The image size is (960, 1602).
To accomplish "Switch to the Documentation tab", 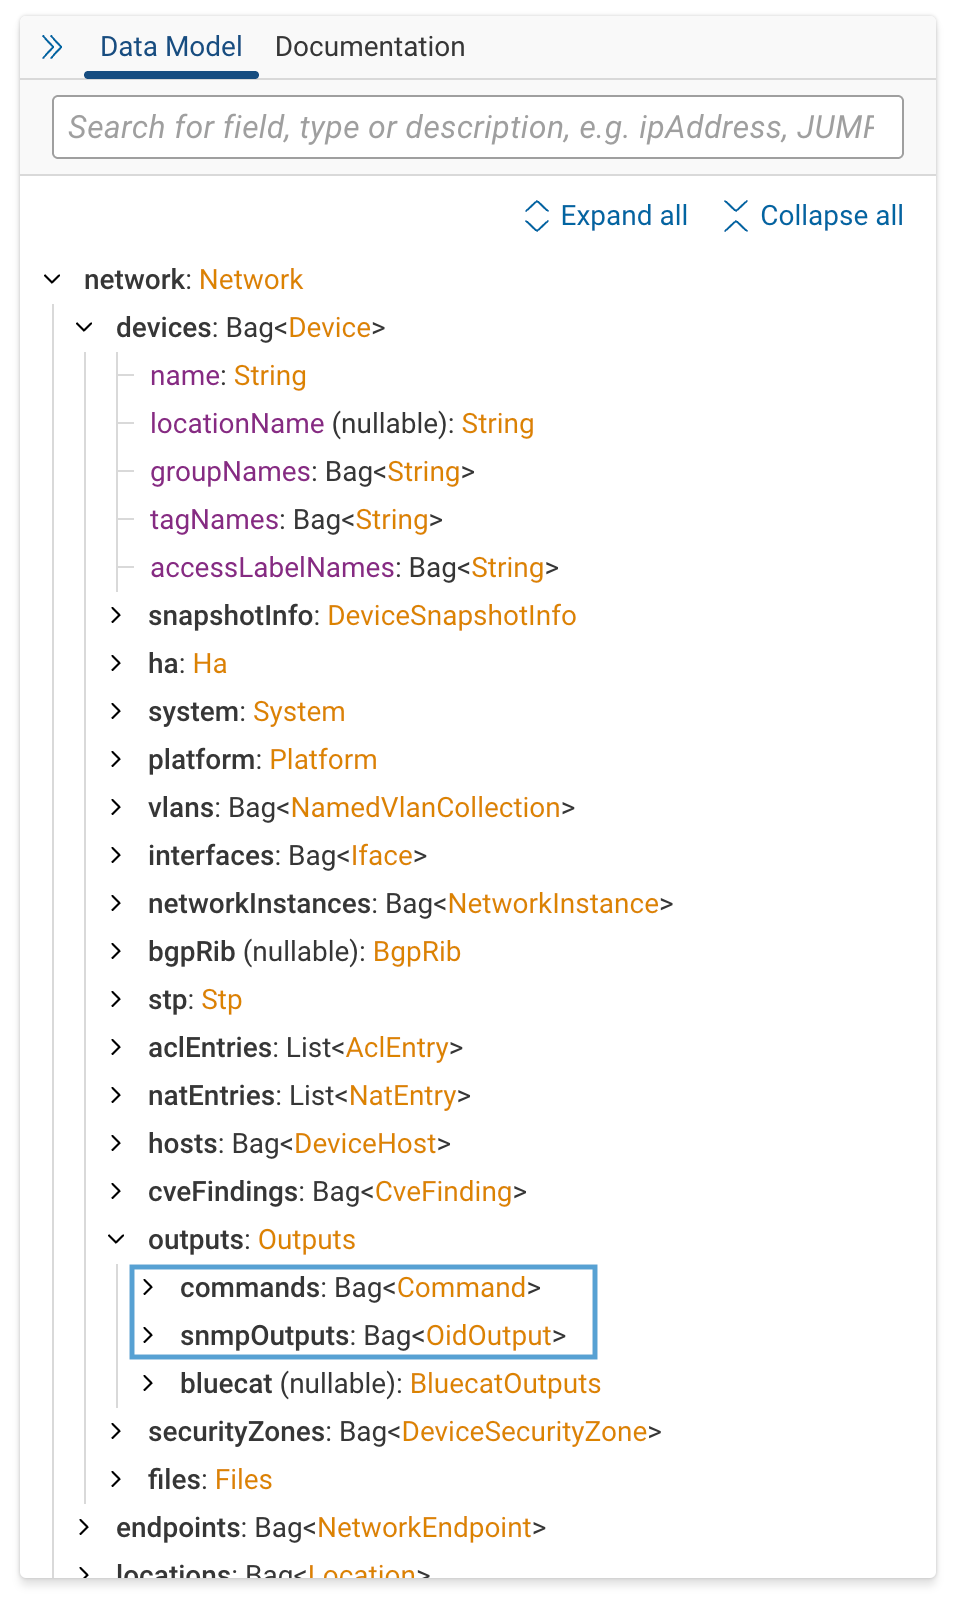I will (x=369, y=46).
